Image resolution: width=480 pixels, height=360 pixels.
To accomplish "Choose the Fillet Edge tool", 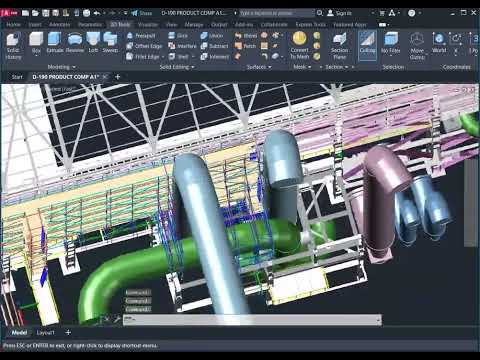I will click(143, 57).
